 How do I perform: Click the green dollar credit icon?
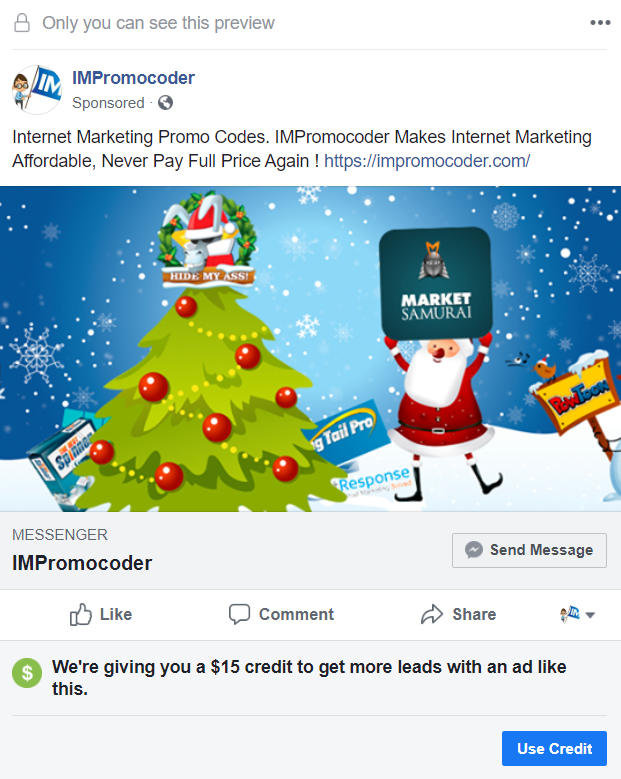pyautogui.click(x=27, y=673)
